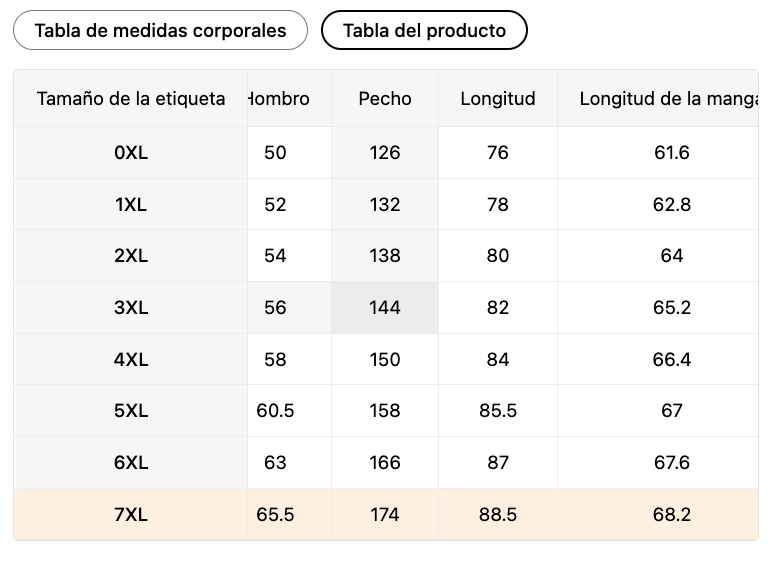Click the Tamaño de la etiqueta header
This screenshot has width=772, height=562.
[x=131, y=99]
